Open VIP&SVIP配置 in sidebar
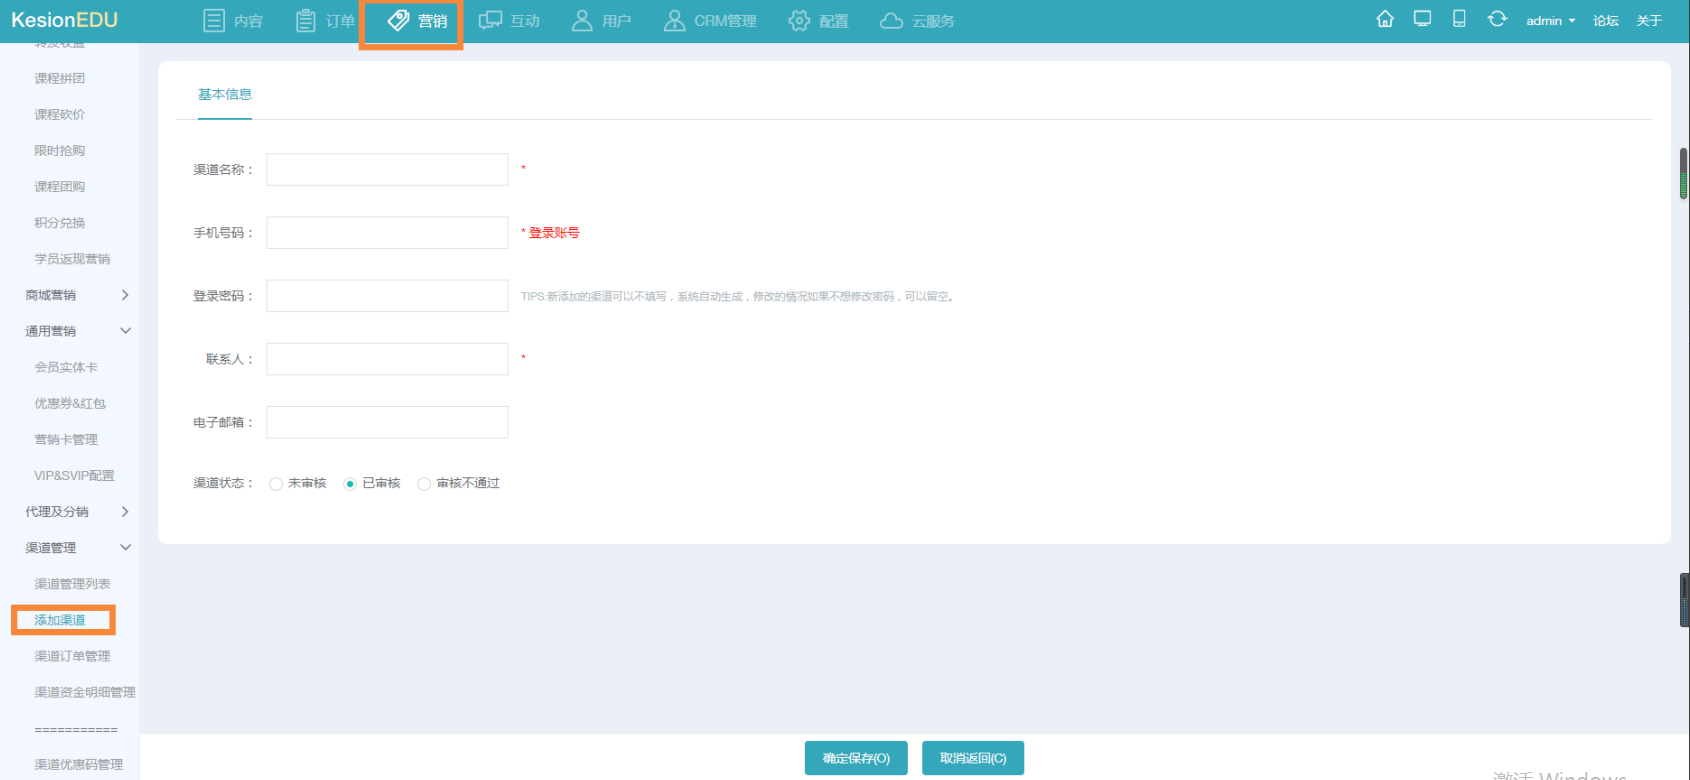1690x780 pixels. click(x=74, y=476)
